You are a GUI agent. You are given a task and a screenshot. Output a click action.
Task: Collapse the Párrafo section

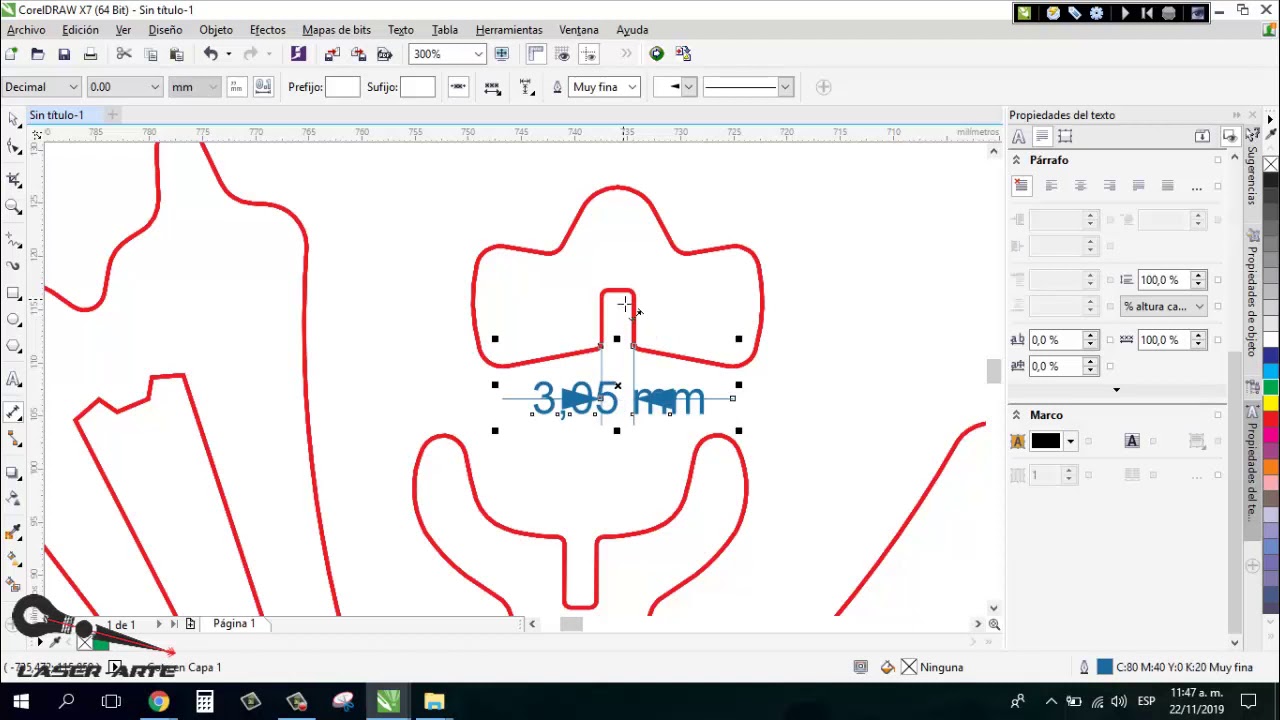[x=1016, y=160]
